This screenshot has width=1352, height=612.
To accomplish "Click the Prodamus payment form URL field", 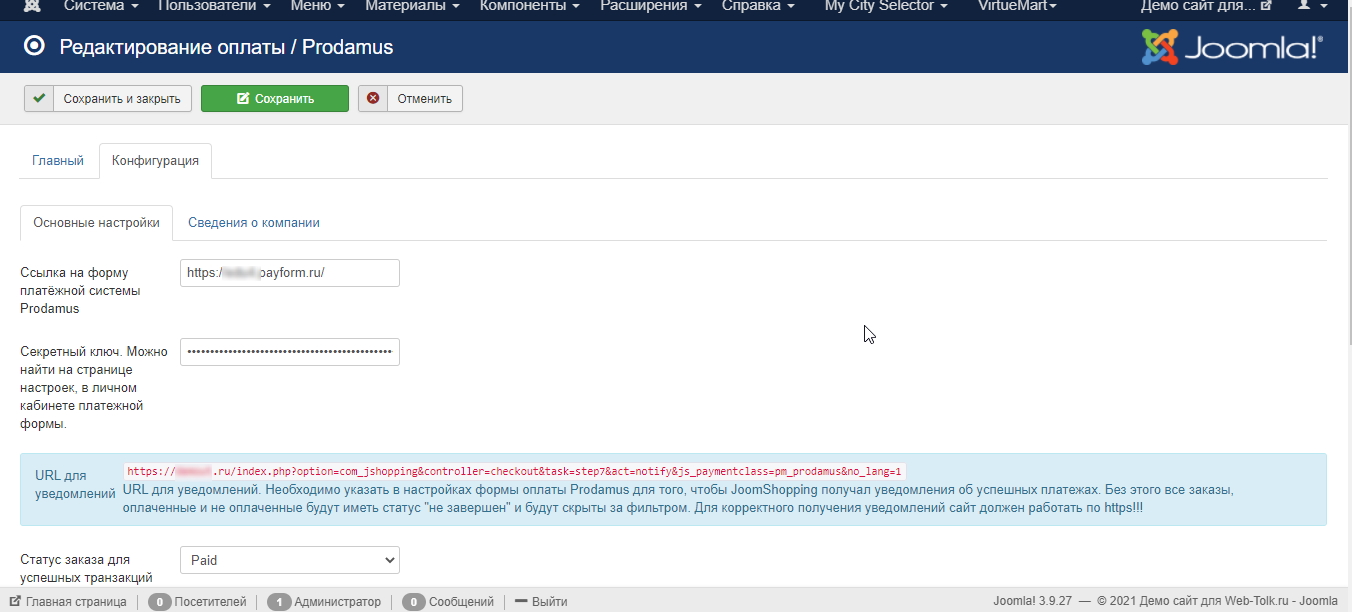I will 290,273.
